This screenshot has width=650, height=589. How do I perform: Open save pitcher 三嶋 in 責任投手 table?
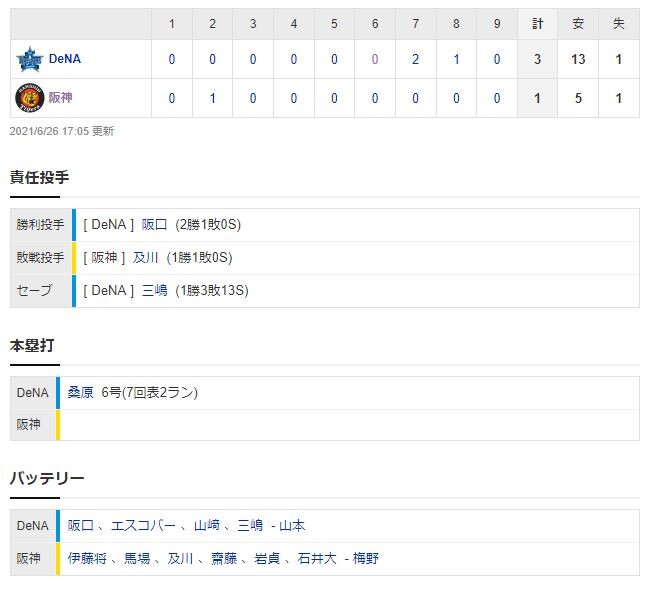(x=154, y=291)
